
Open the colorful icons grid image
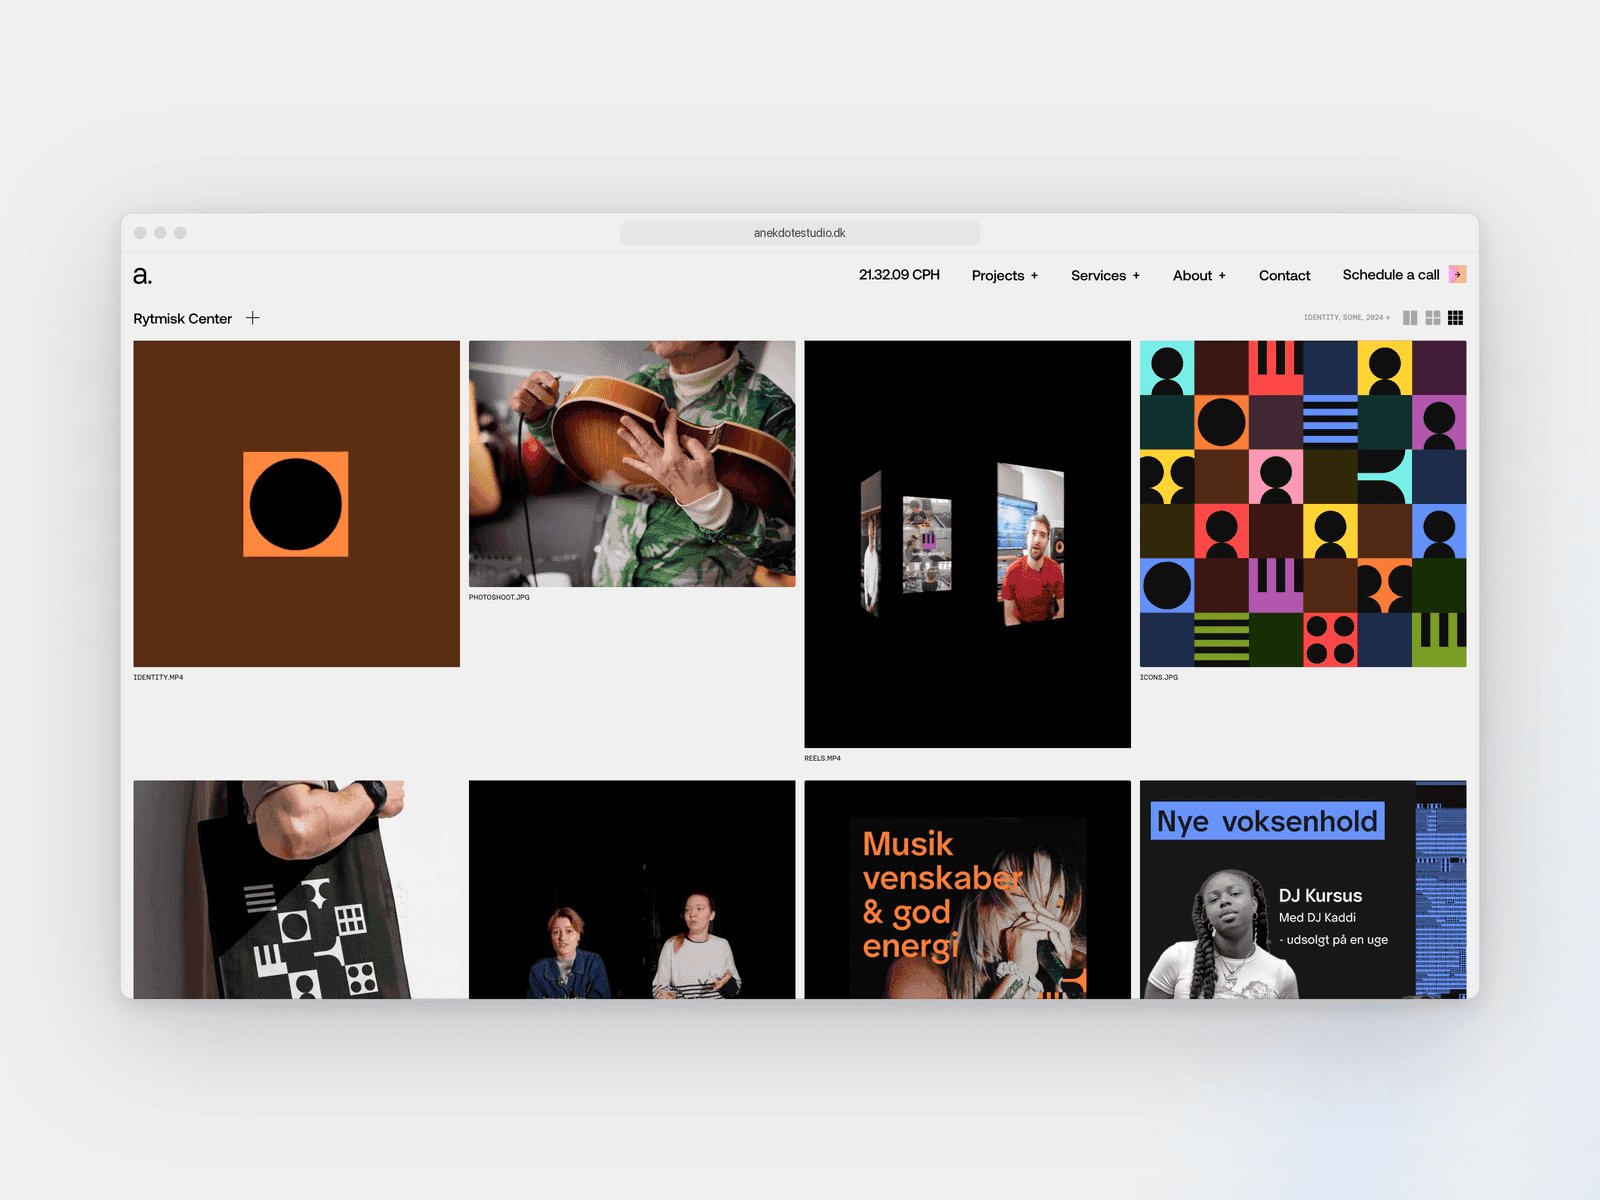[1303, 504]
